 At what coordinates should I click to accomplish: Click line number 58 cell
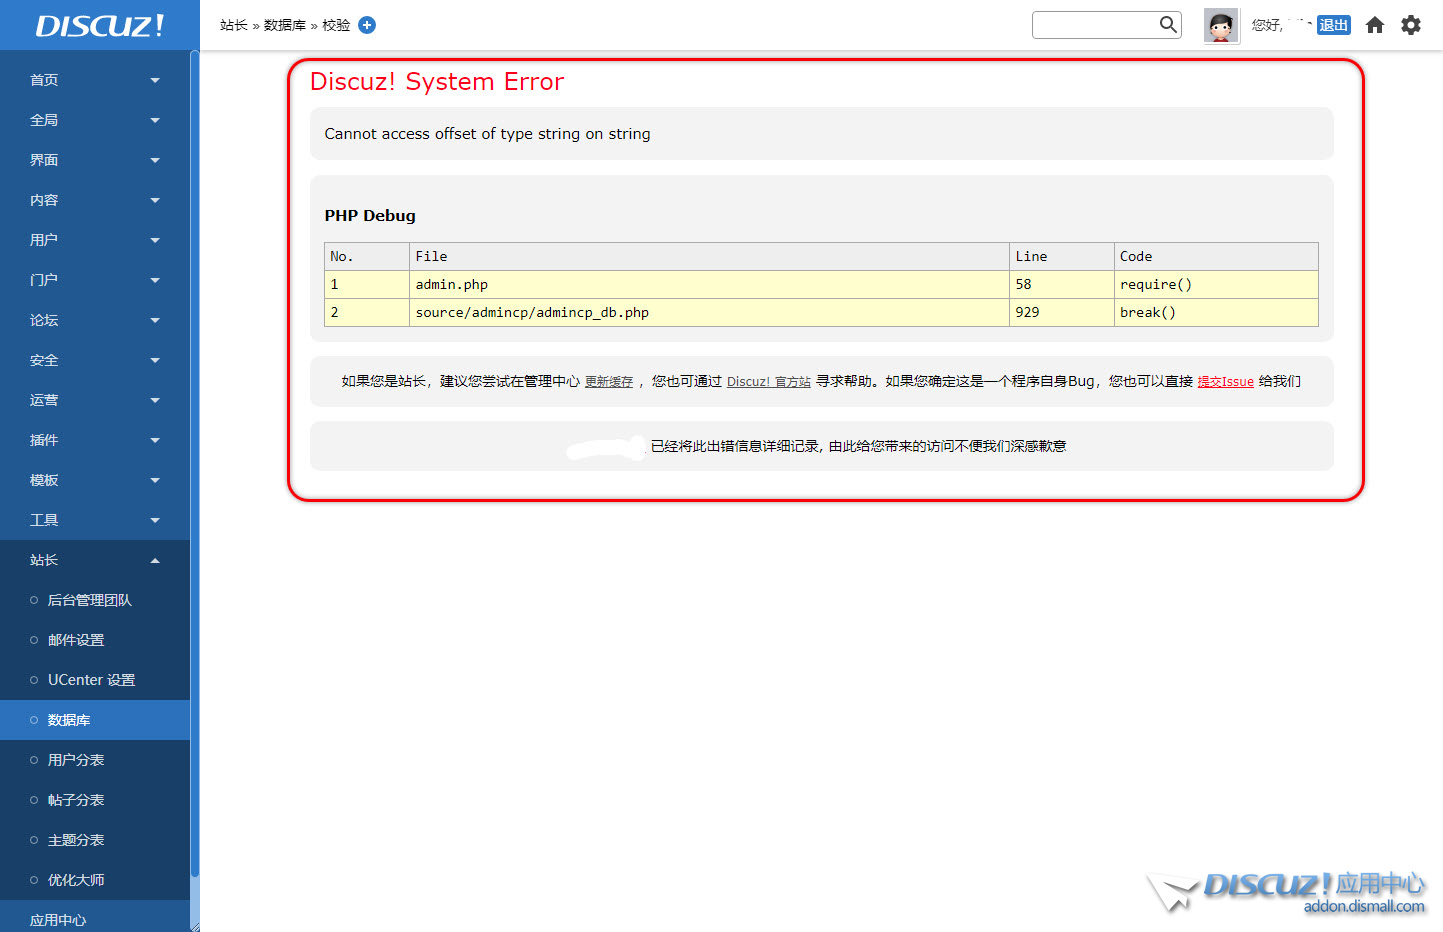click(x=1062, y=285)
